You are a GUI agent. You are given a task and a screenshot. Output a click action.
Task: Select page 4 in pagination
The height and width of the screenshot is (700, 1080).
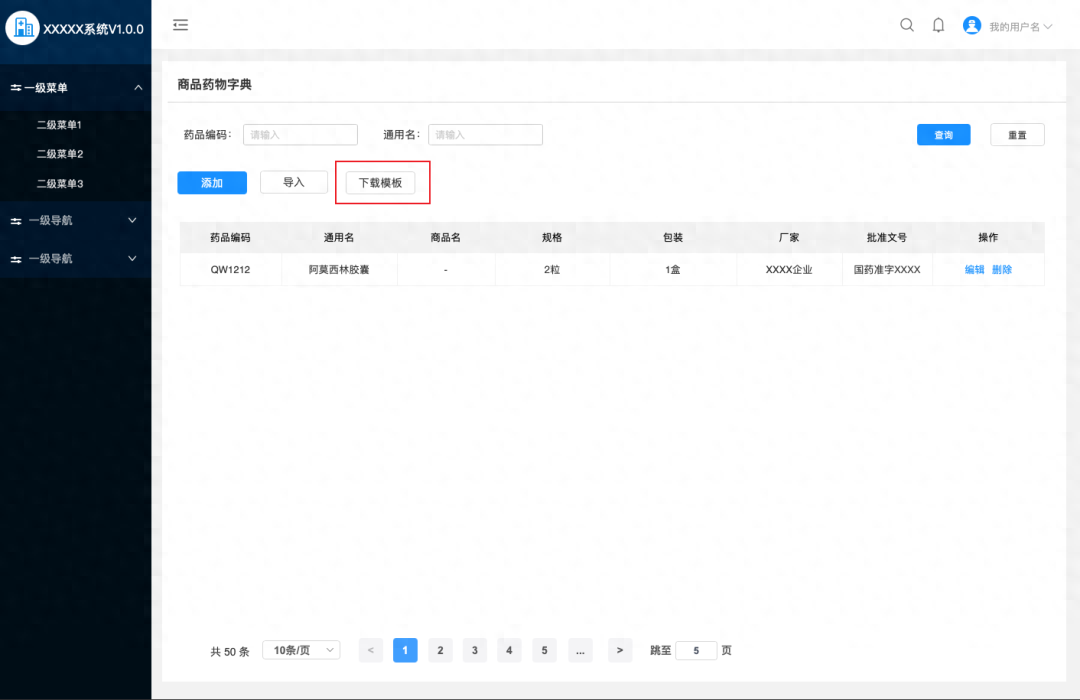click(509, 650)
